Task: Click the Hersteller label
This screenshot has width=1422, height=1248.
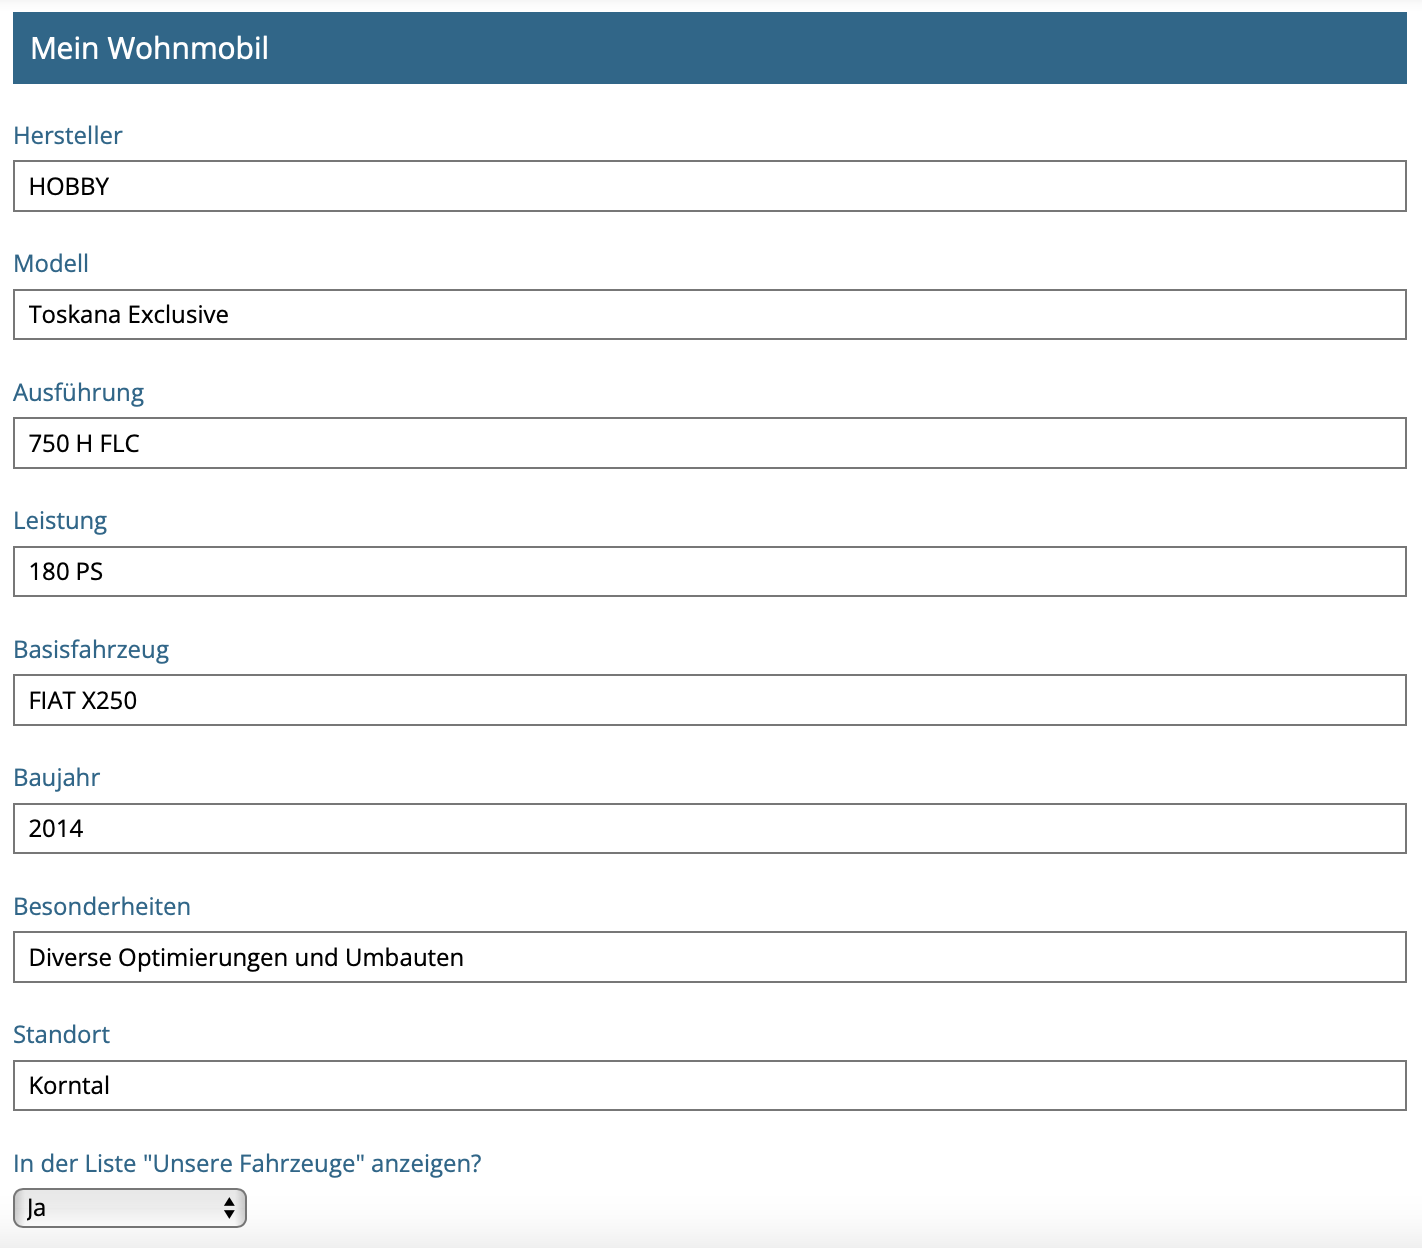Action: pyautogui.click(x=68, y=135)
